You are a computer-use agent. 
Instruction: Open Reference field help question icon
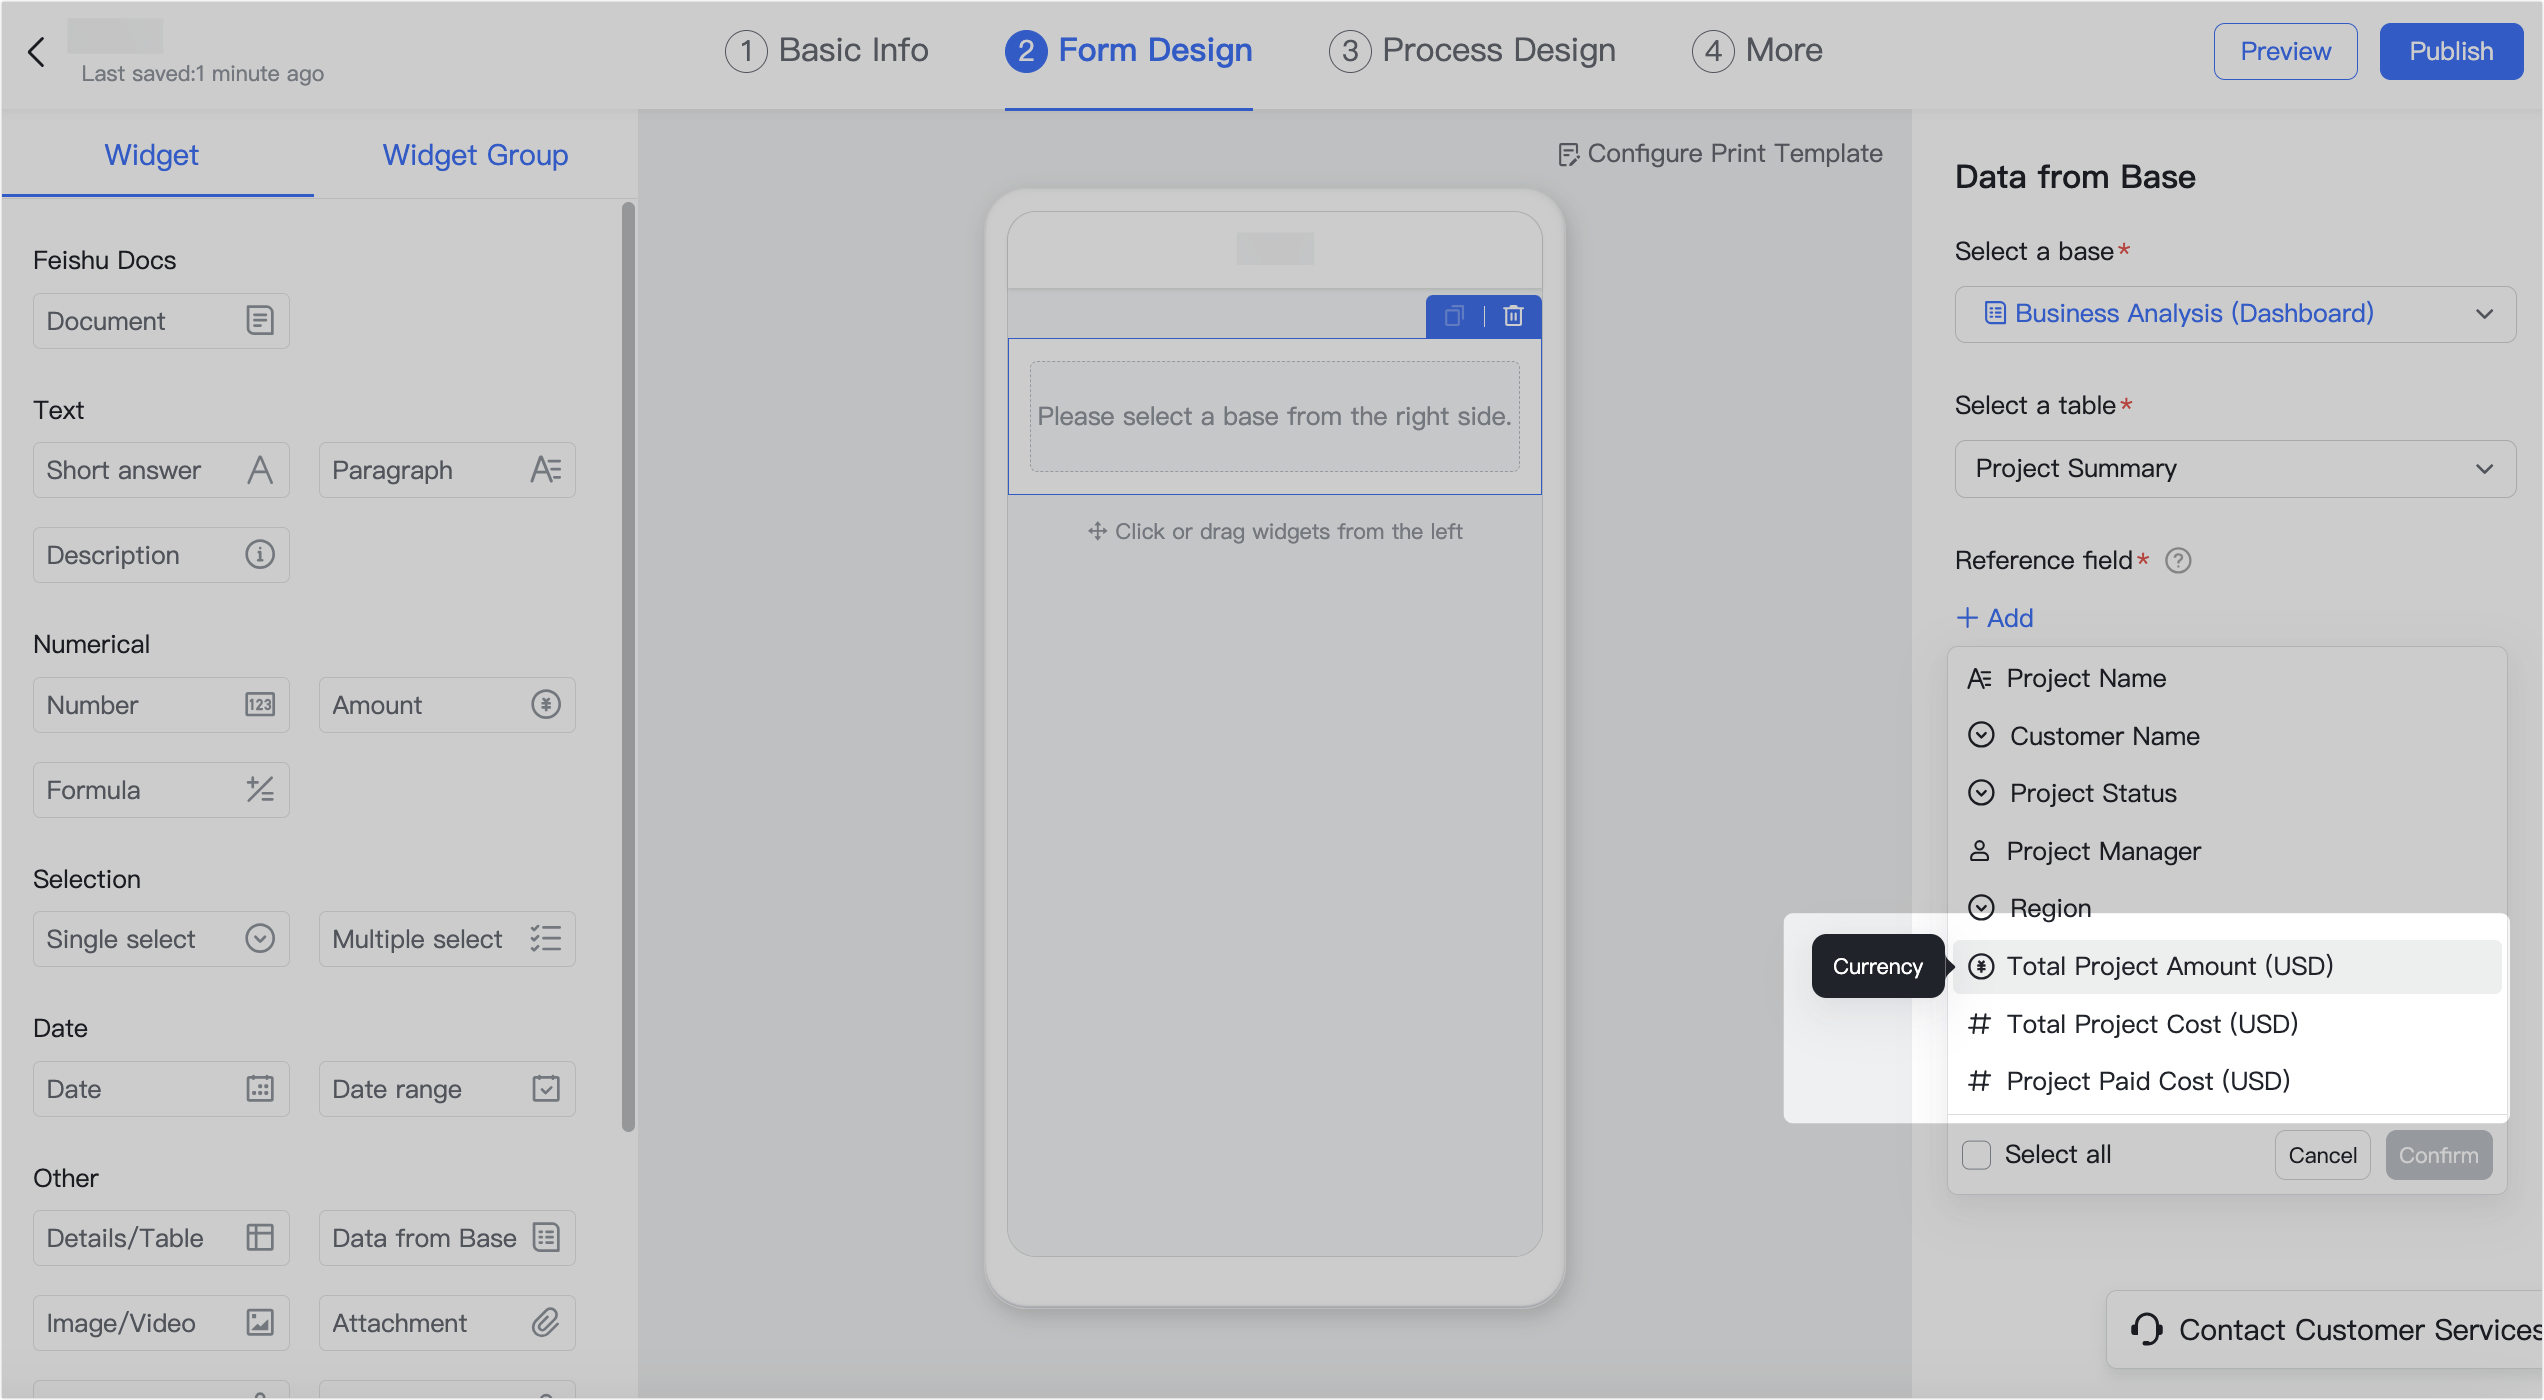(2177, 561)
